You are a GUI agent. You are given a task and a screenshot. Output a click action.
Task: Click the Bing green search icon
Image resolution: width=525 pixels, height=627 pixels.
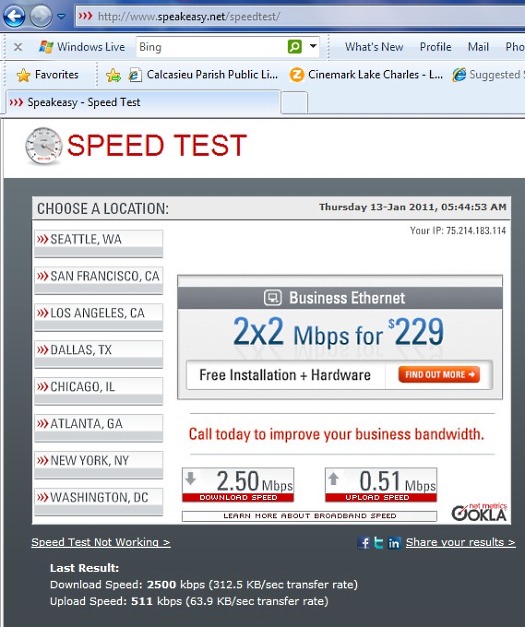(295, 47)
